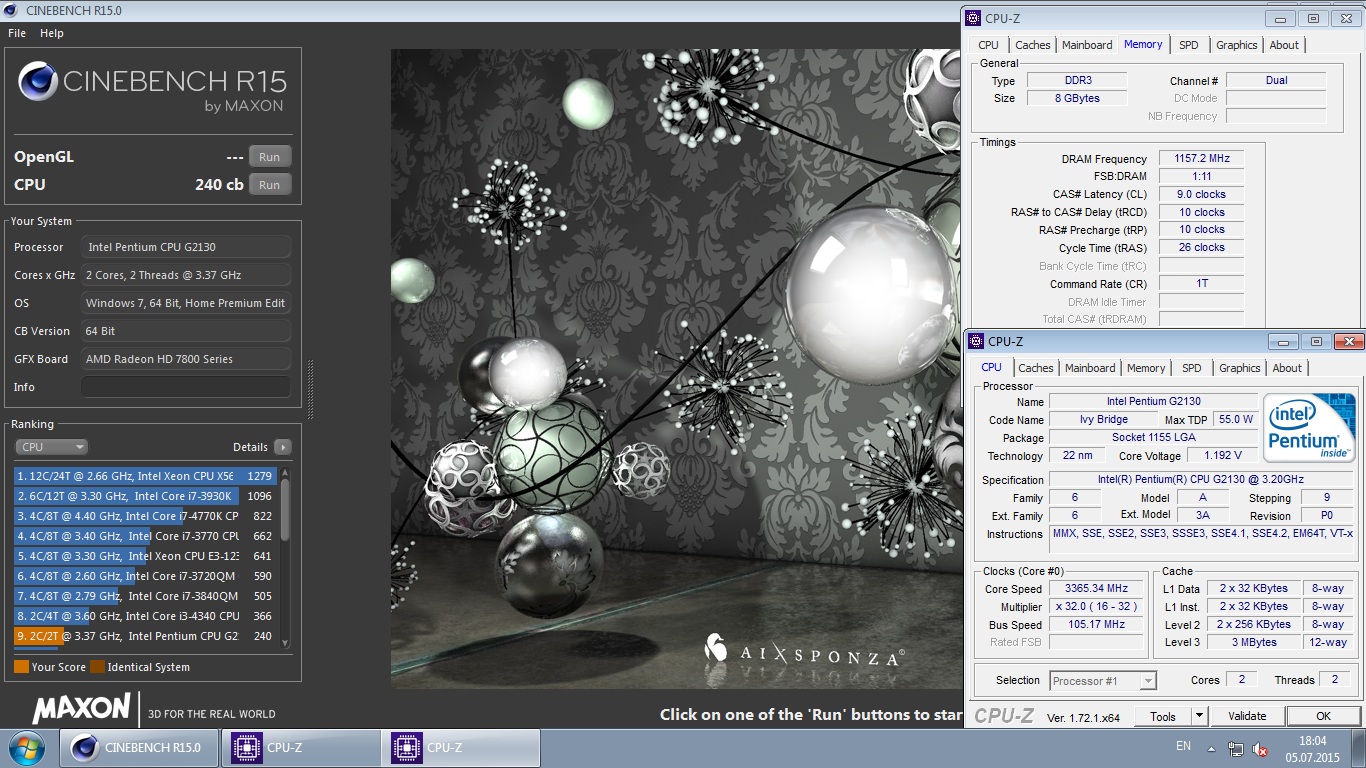
Task: Switch to second CPU-Z taskbar button
Action: 460,748
